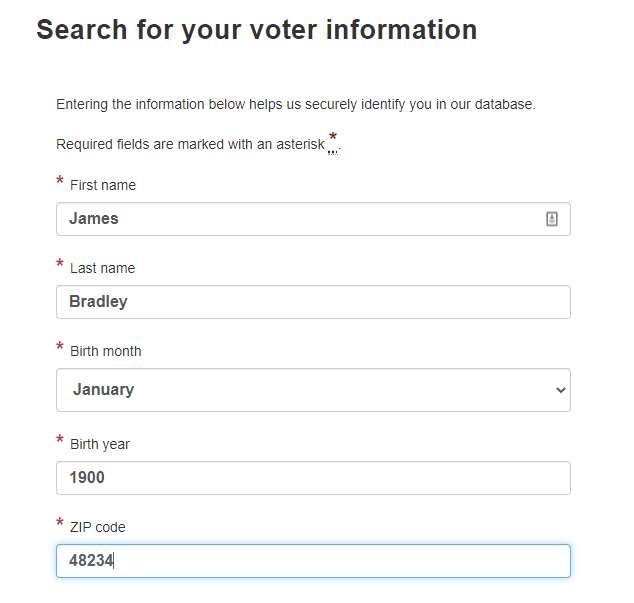634x603 pixels.
Task: Click the ZIP code label text
Action: [98, 527]
